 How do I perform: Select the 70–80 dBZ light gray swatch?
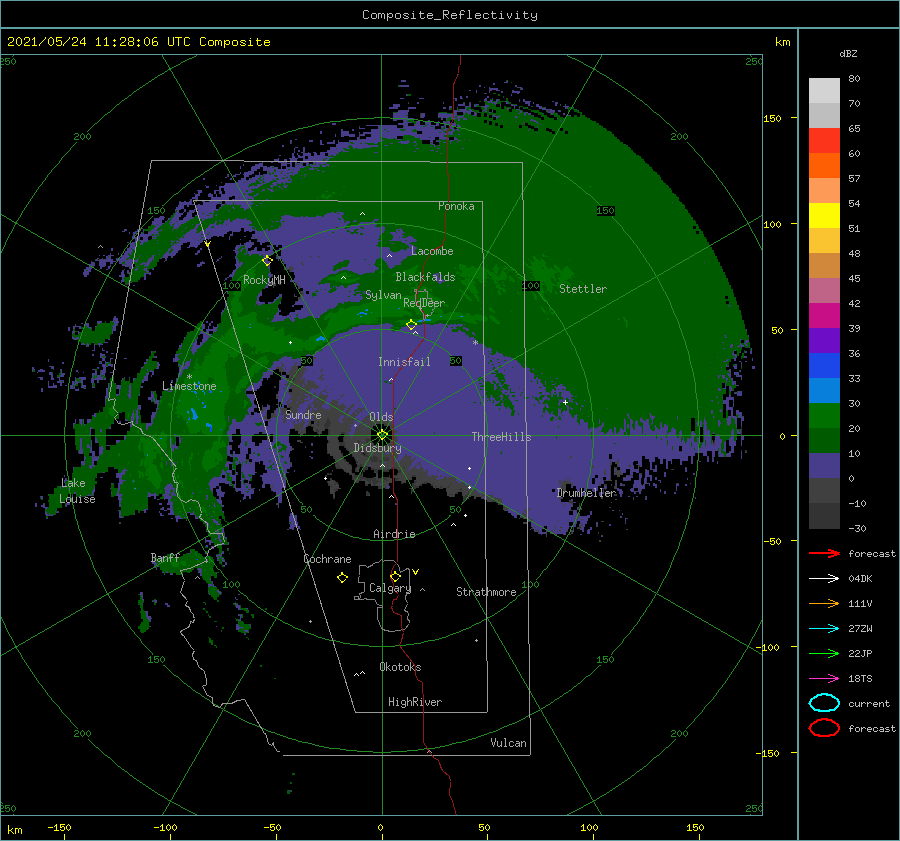(x=824, y=91)
